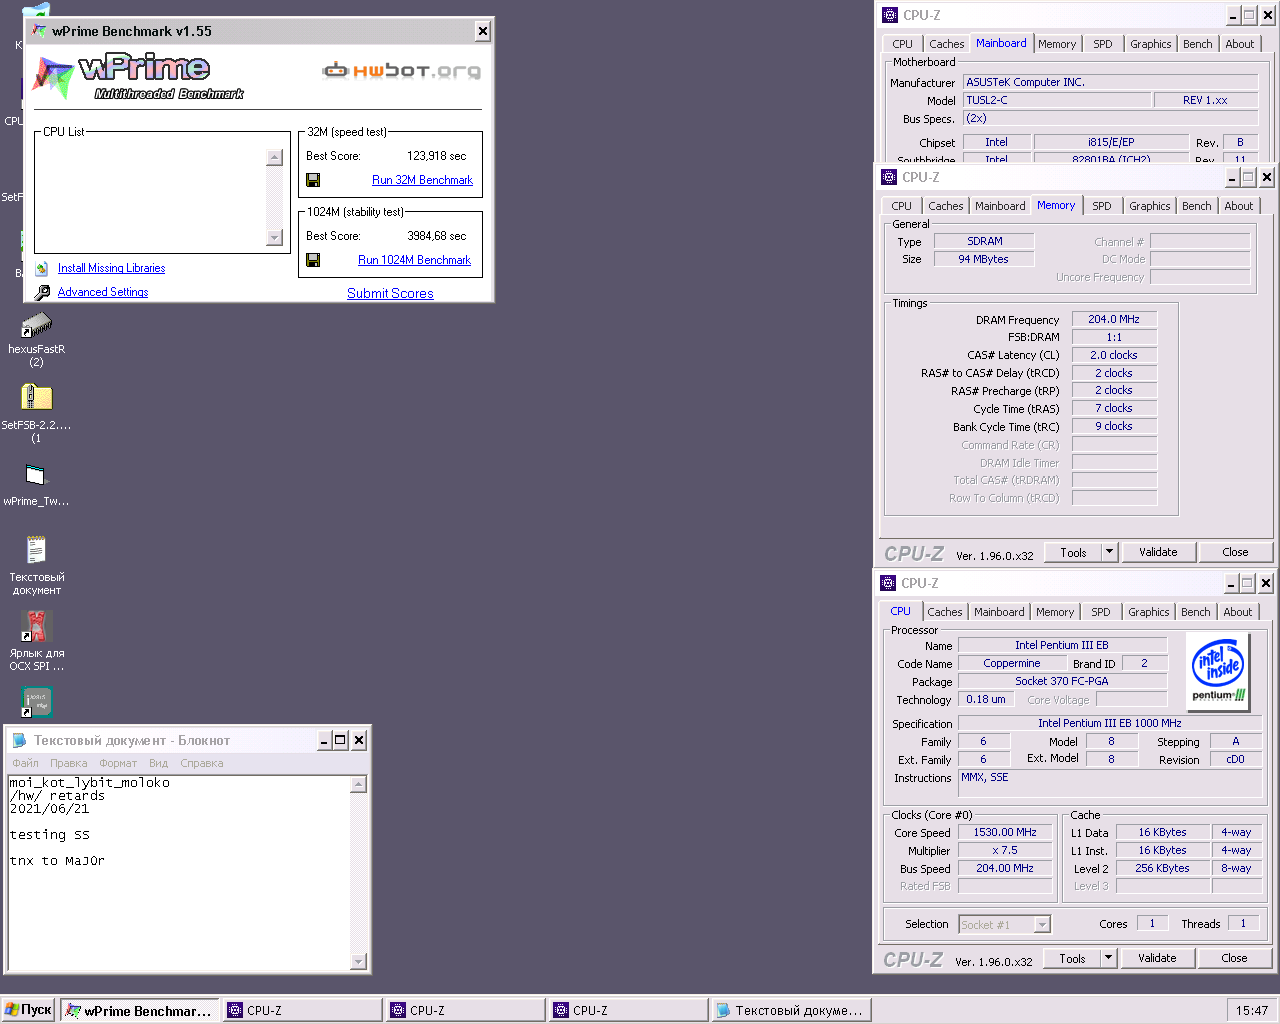Click the CAS# Latency value 2.0 clocks
Viewport: 1280px width, 1024px height.
pyautogui.click(x=1114, y=355)
